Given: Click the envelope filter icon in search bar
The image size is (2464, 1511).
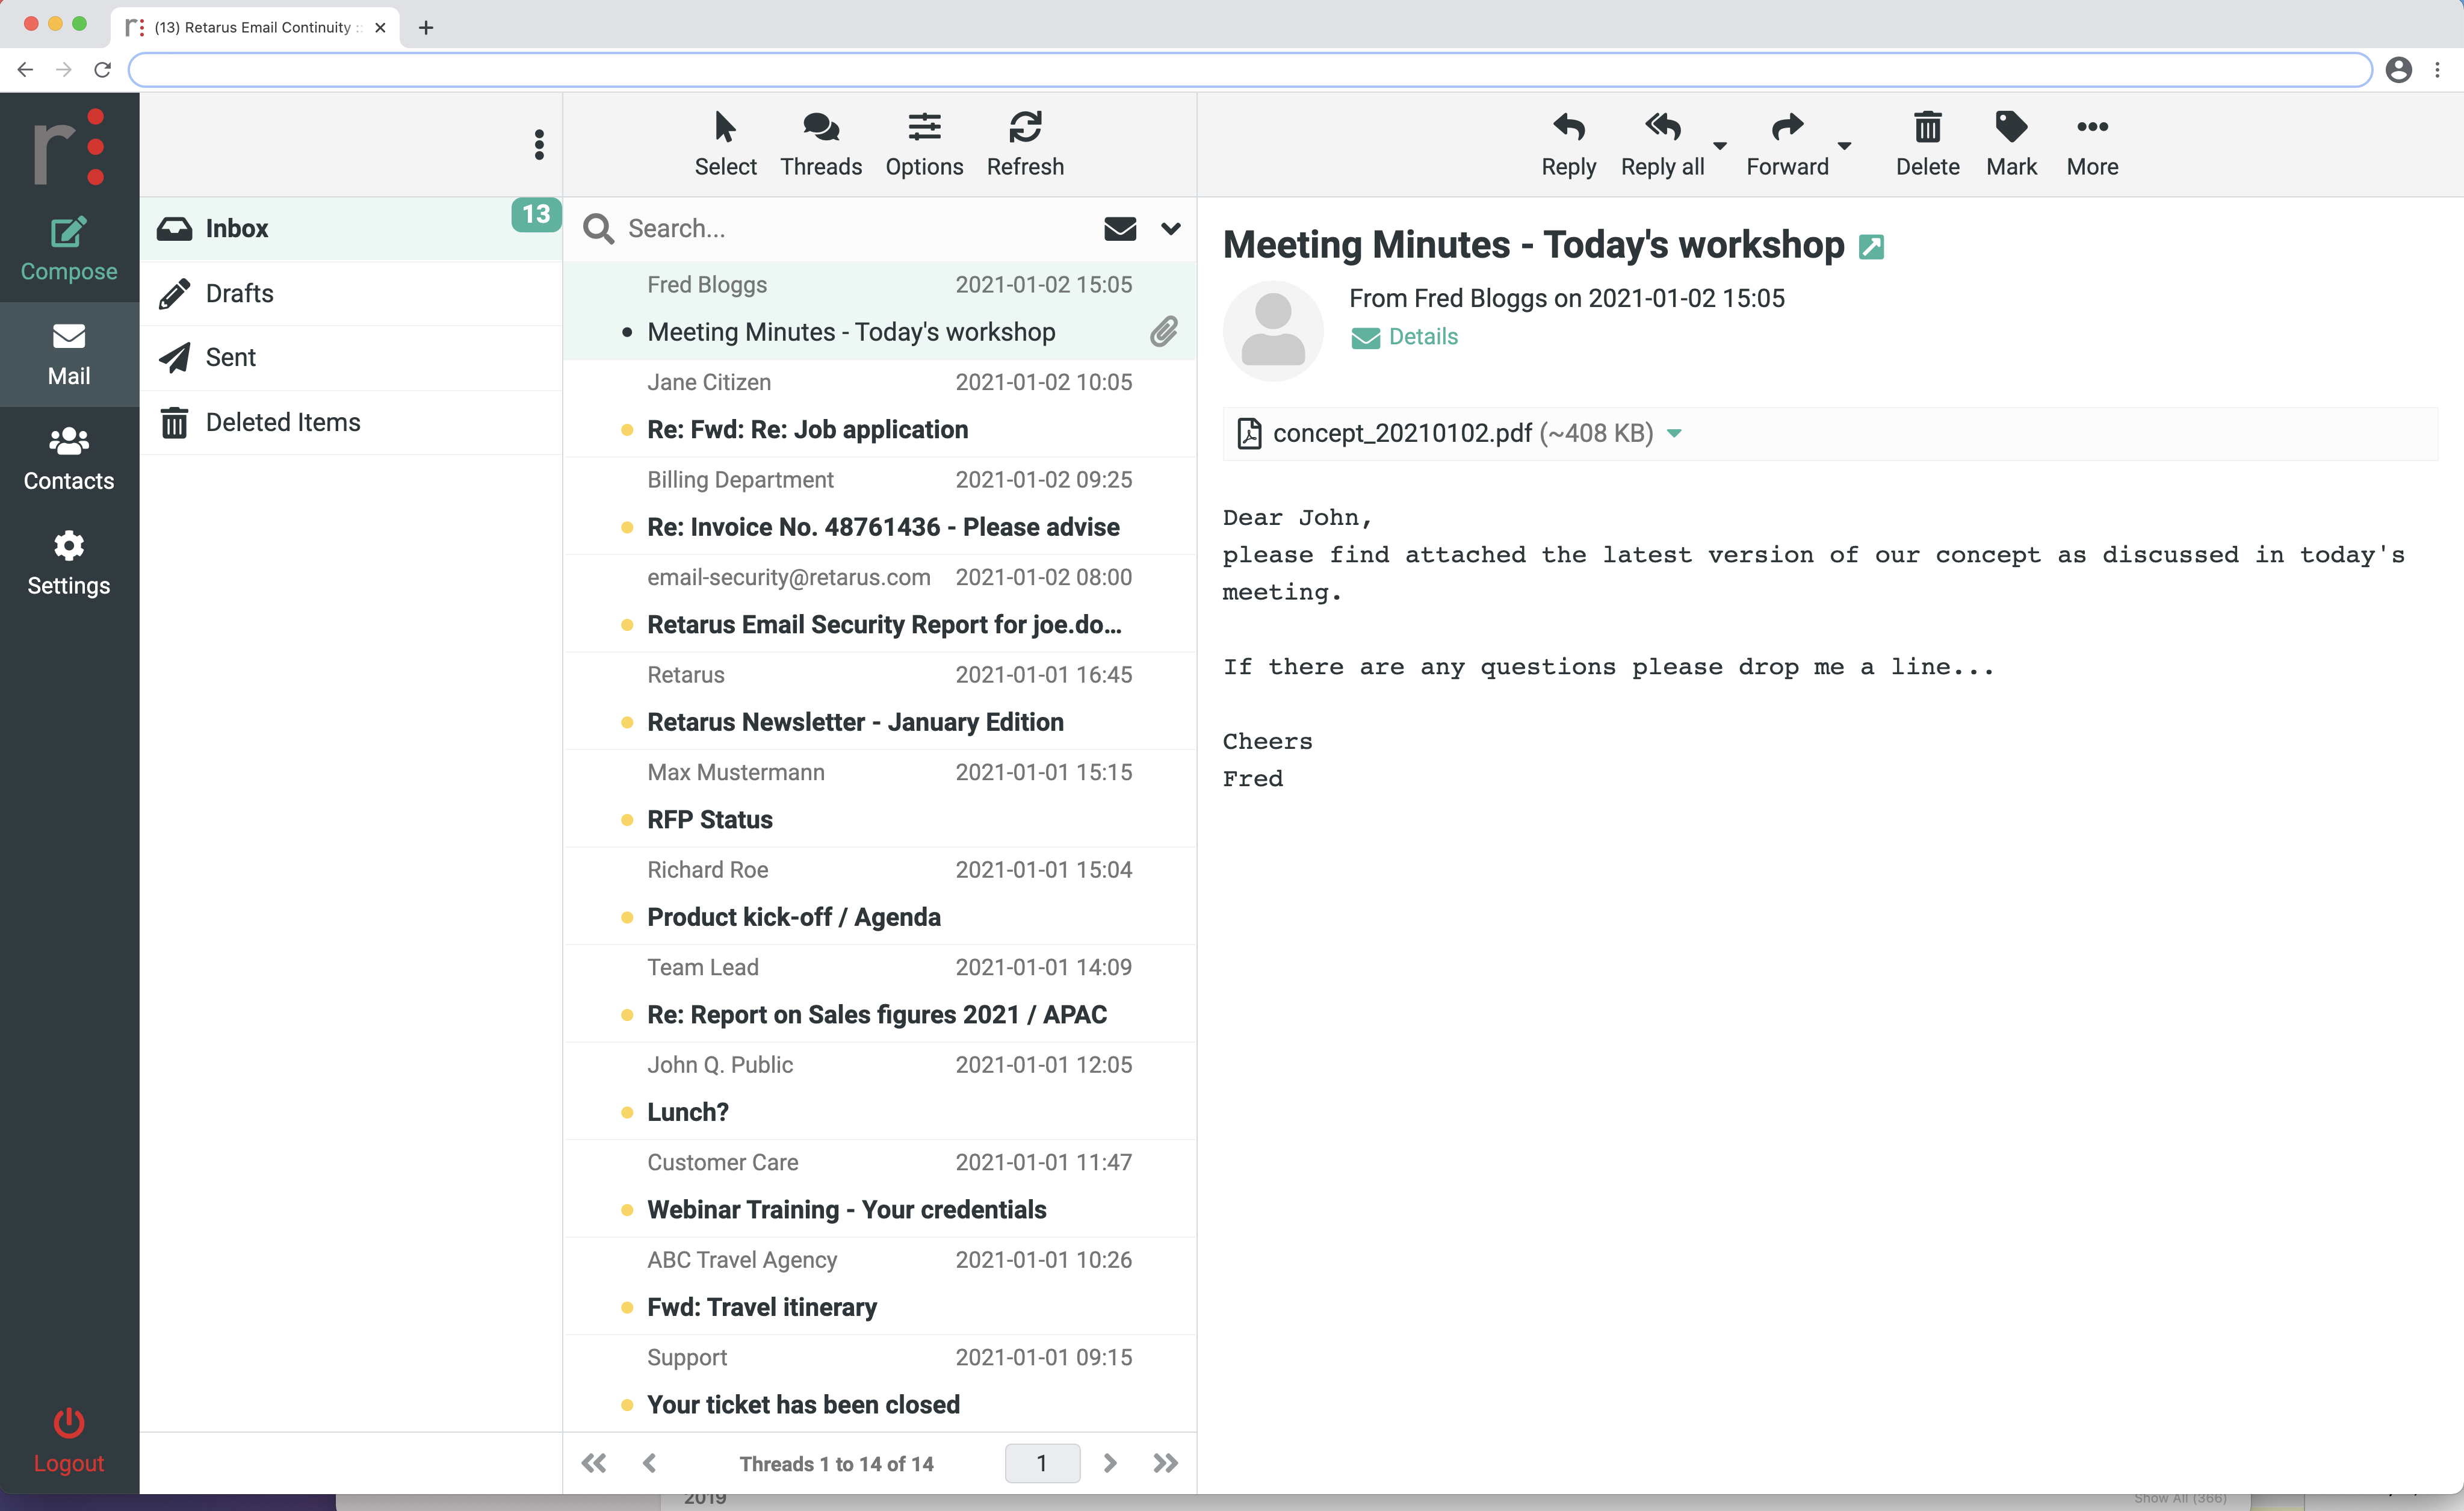Looking at the screenshot, I should (x=1120, y=229).
